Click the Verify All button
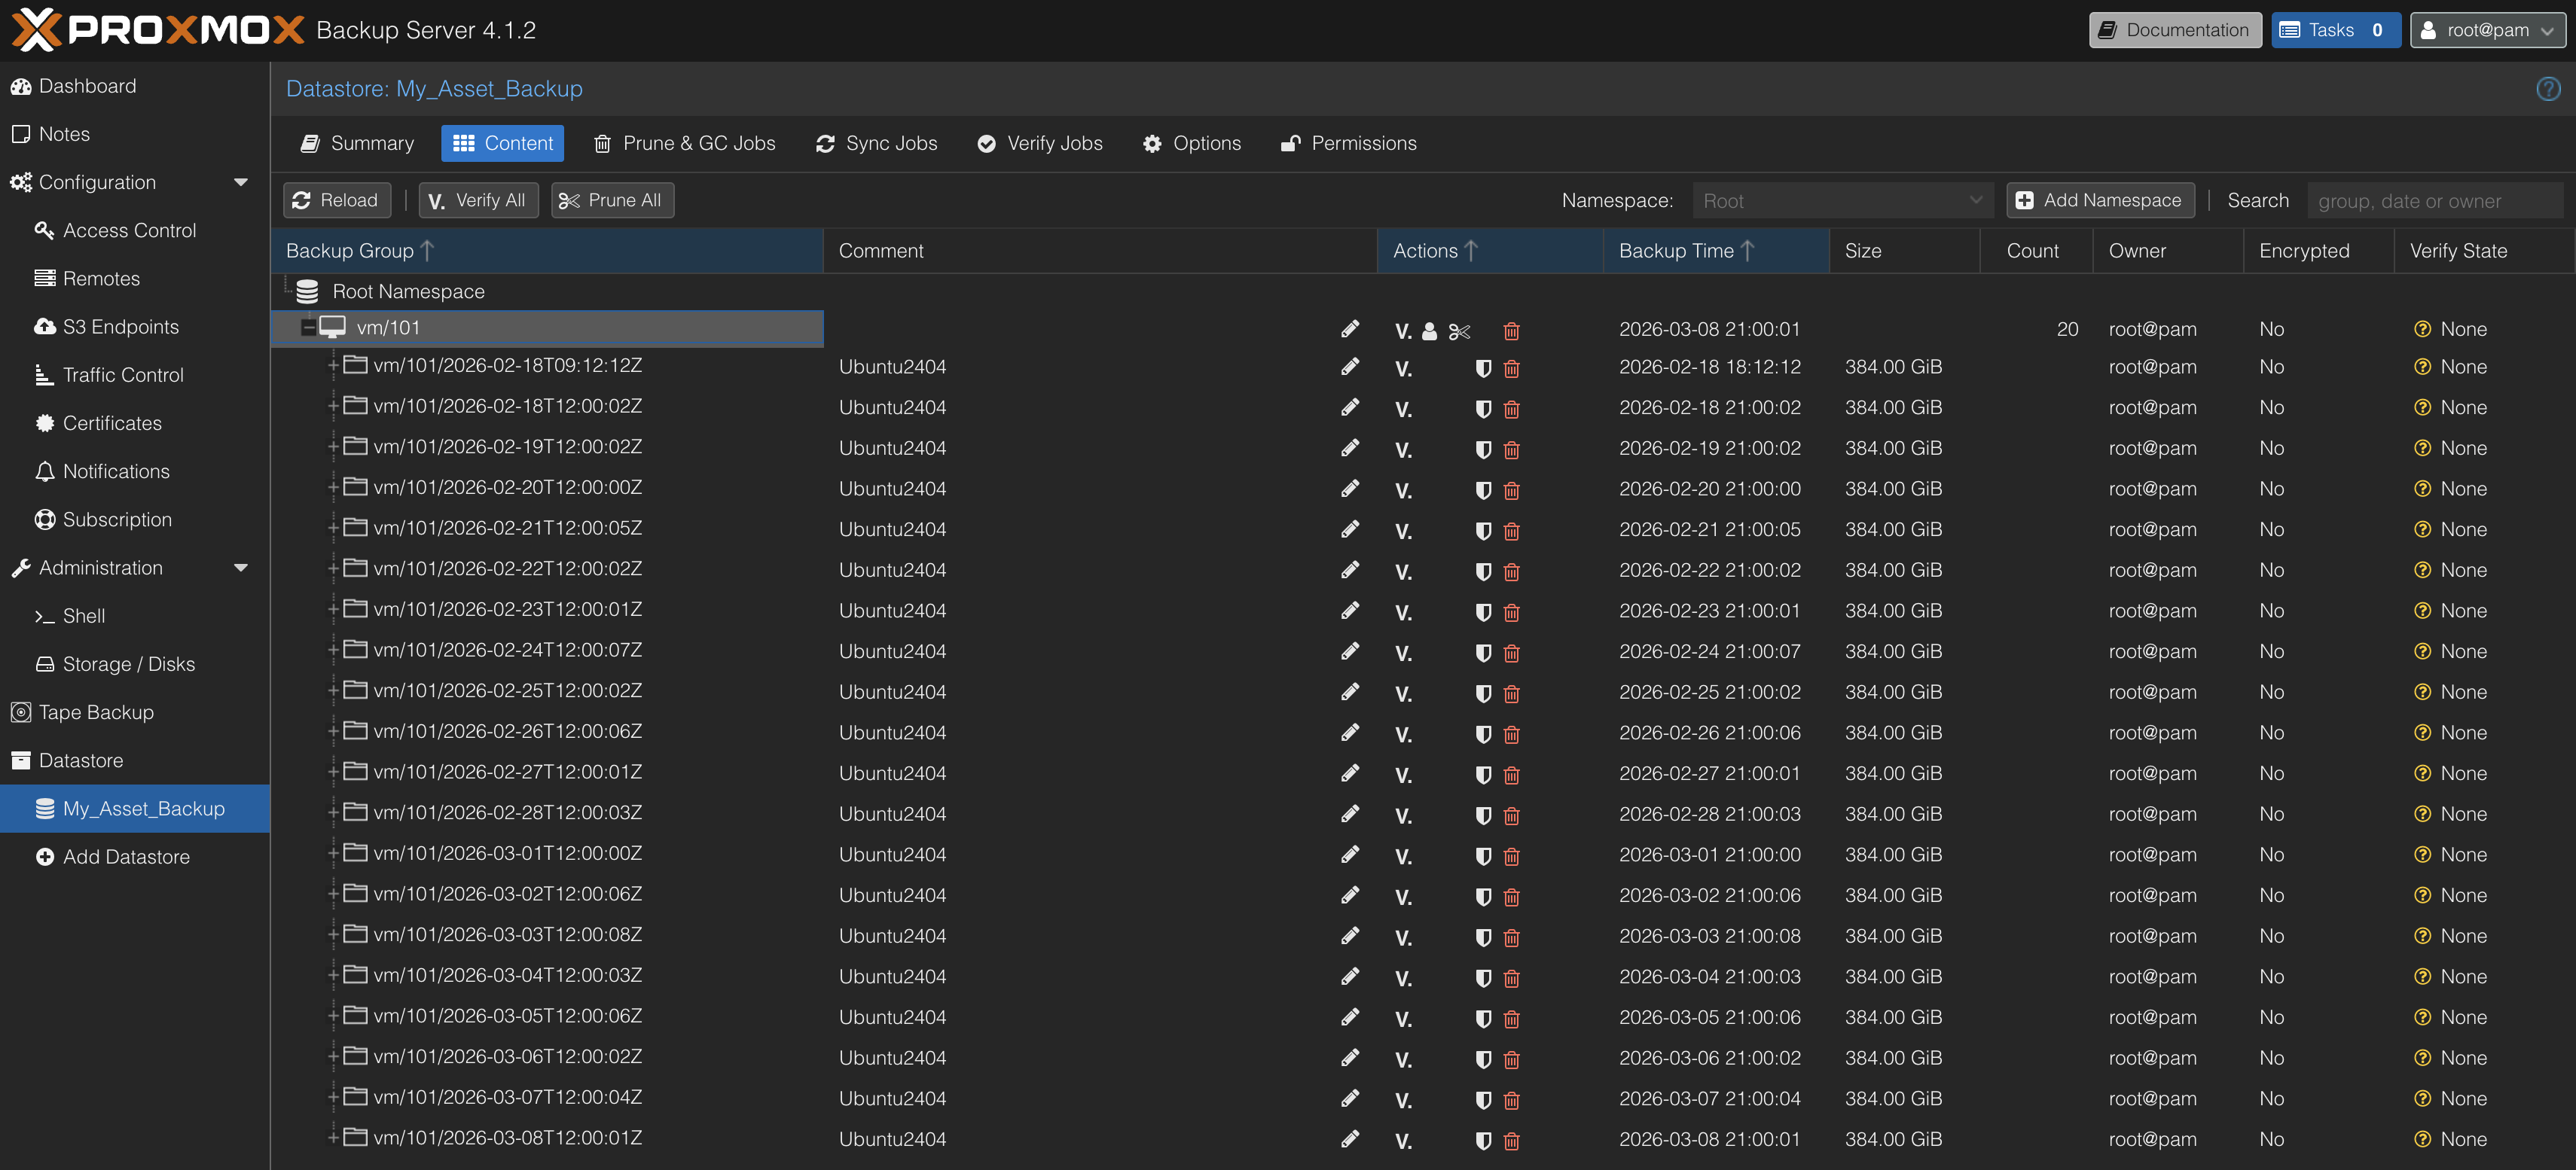This screenshot has width=2576, height=1170. click(x=478, y=200)
